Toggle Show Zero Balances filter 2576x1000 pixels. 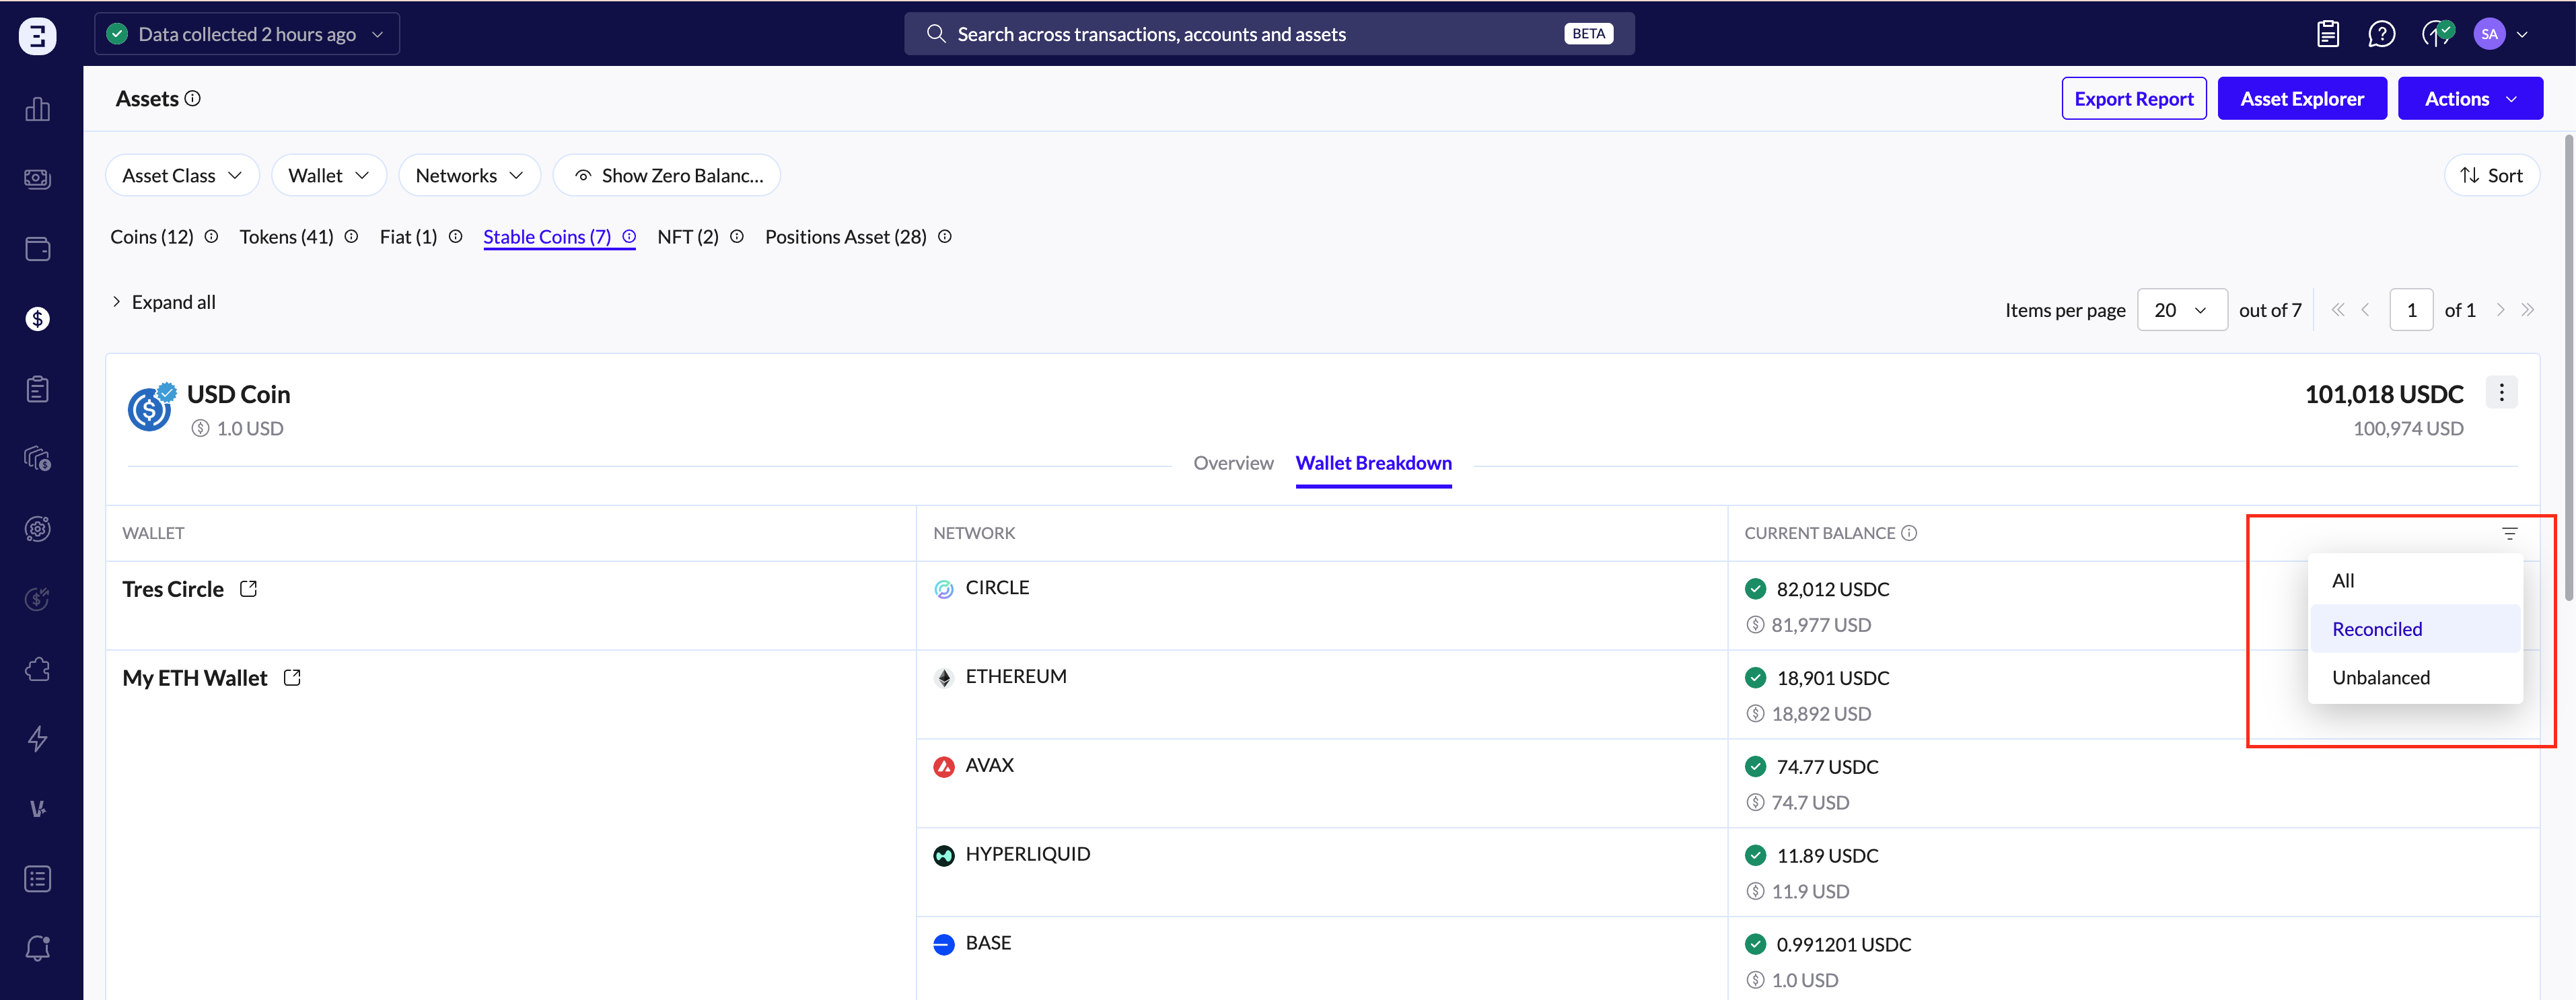[x=667, y=175]
